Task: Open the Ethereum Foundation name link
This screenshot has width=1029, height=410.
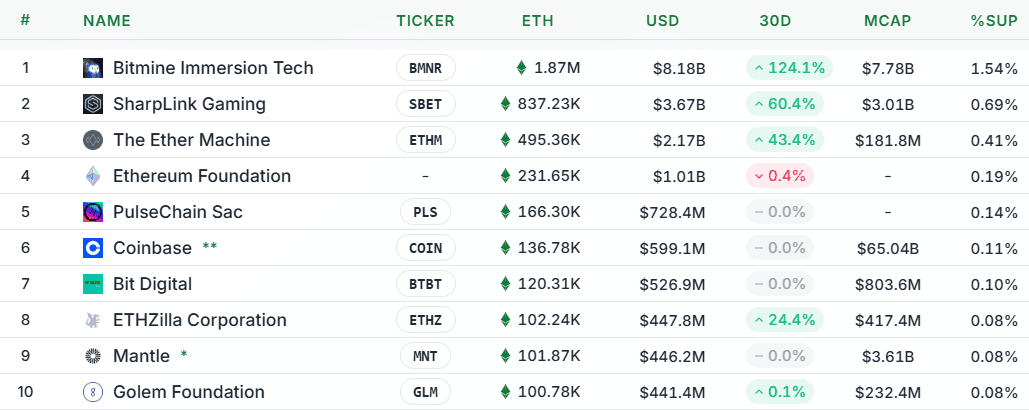Action: (x=202, y=176)
